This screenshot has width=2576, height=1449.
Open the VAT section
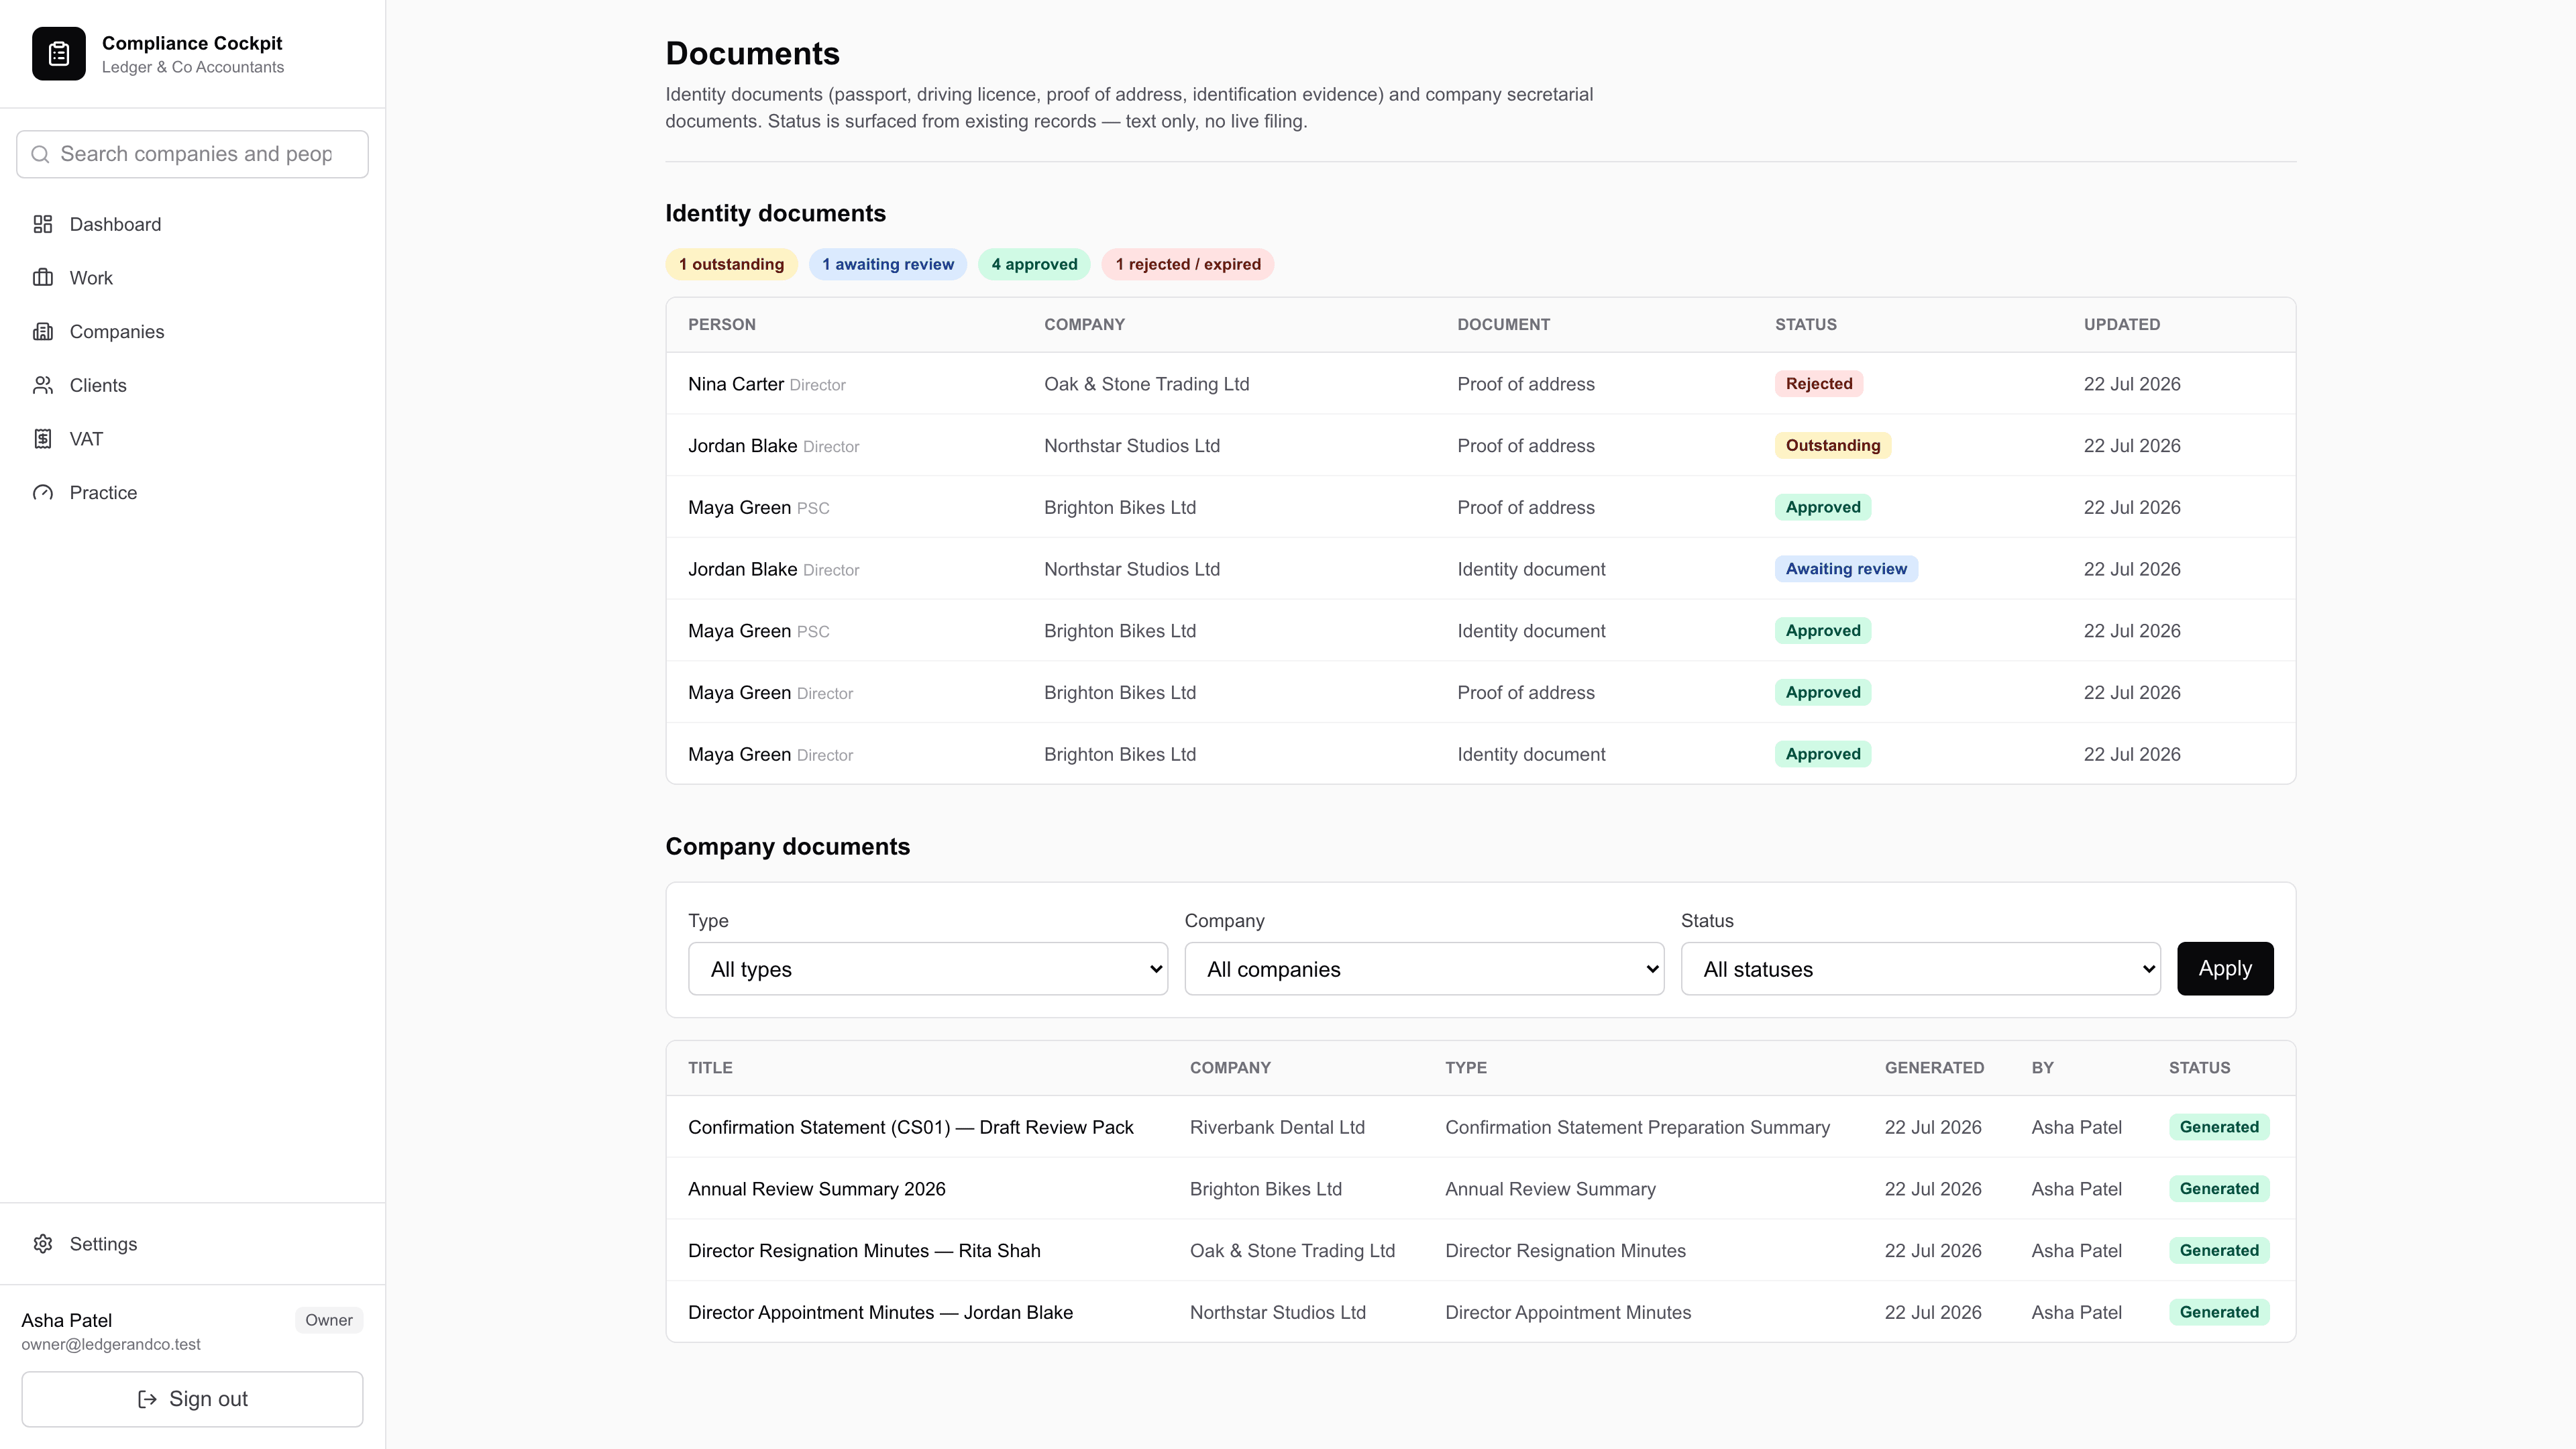pos(192,439)
